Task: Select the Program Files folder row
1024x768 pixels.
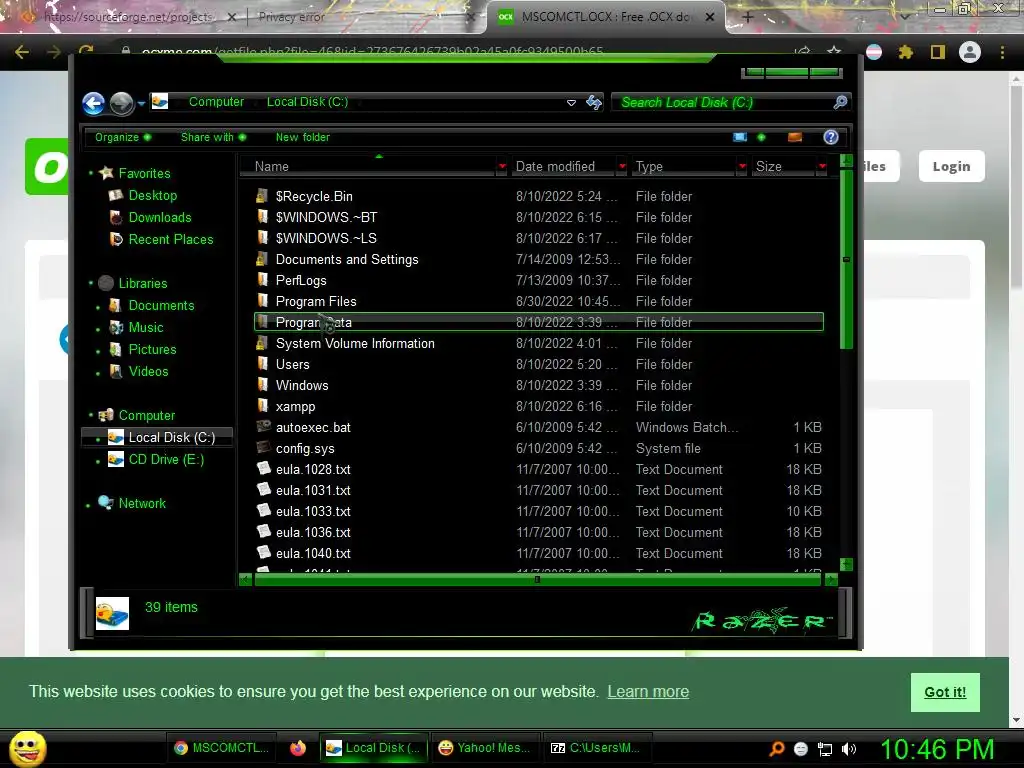Action: tap(539, 301)
